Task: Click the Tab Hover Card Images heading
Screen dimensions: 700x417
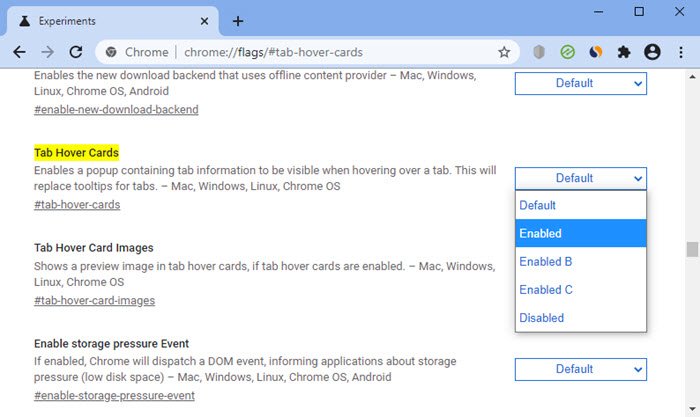Action: pyautogui.click(x=94, y=248)
